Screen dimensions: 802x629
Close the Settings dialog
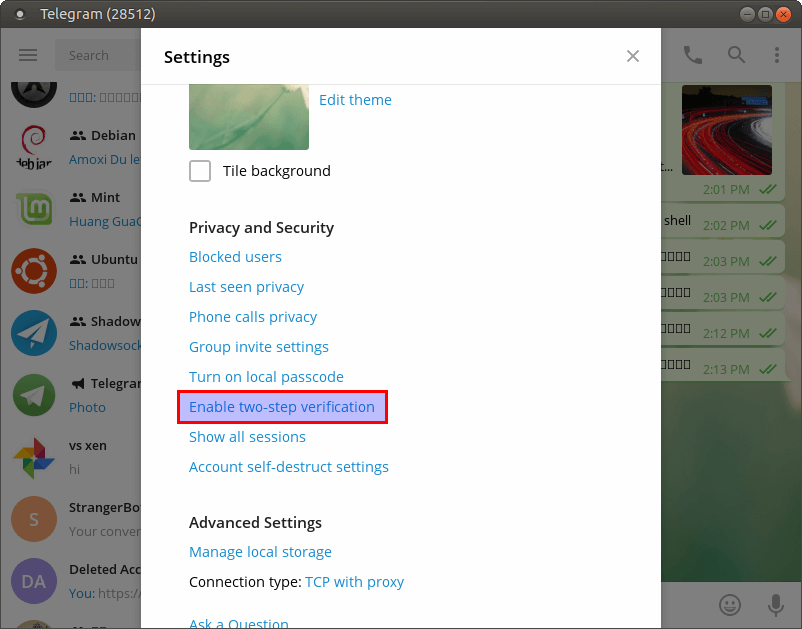coord(632,56)
